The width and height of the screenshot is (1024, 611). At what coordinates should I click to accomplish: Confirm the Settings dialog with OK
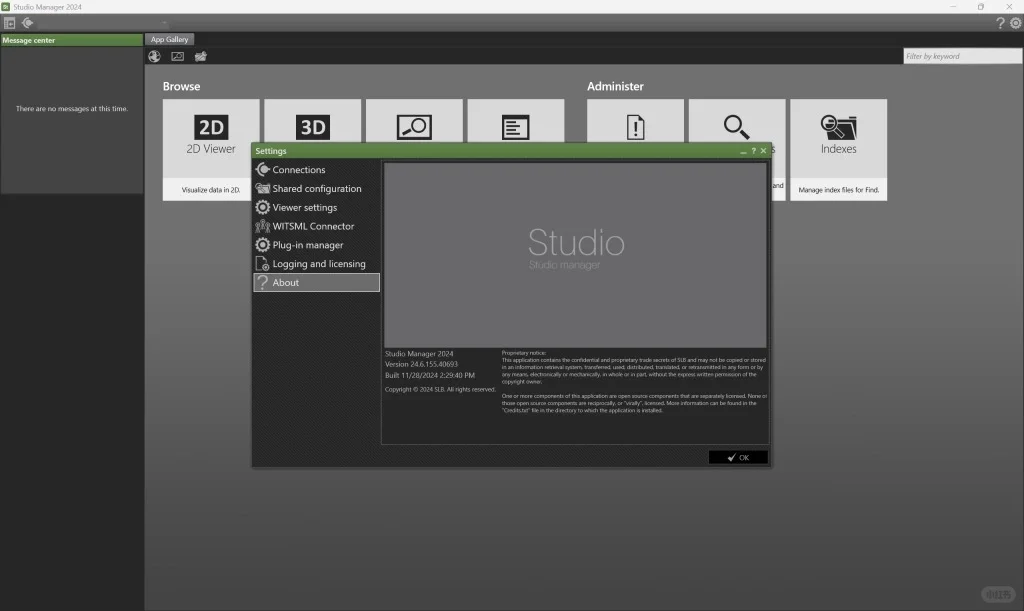pyautogui.click(x=738, y=458)
